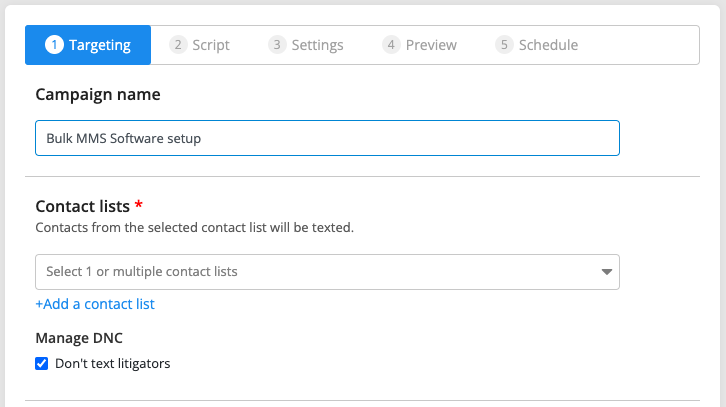Go to the Settings step tab
The width and height of the screenshot is (726, 407).
pyautogui.click(x=306, y=45)
